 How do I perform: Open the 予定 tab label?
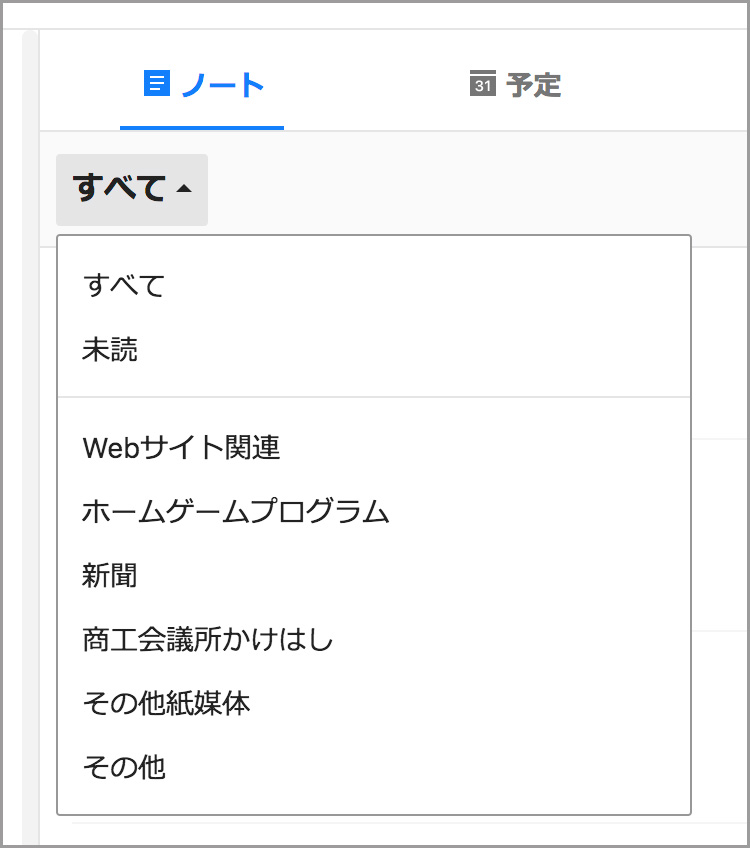(x=534, y=85)
